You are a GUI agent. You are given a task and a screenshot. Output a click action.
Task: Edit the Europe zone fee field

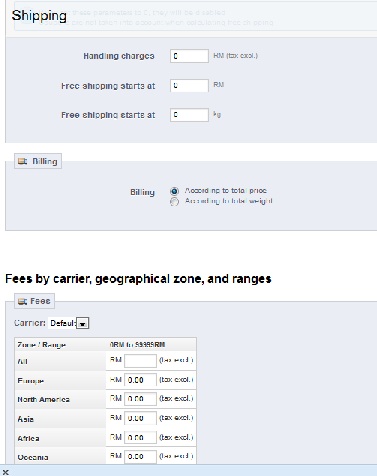pos(140,380)
